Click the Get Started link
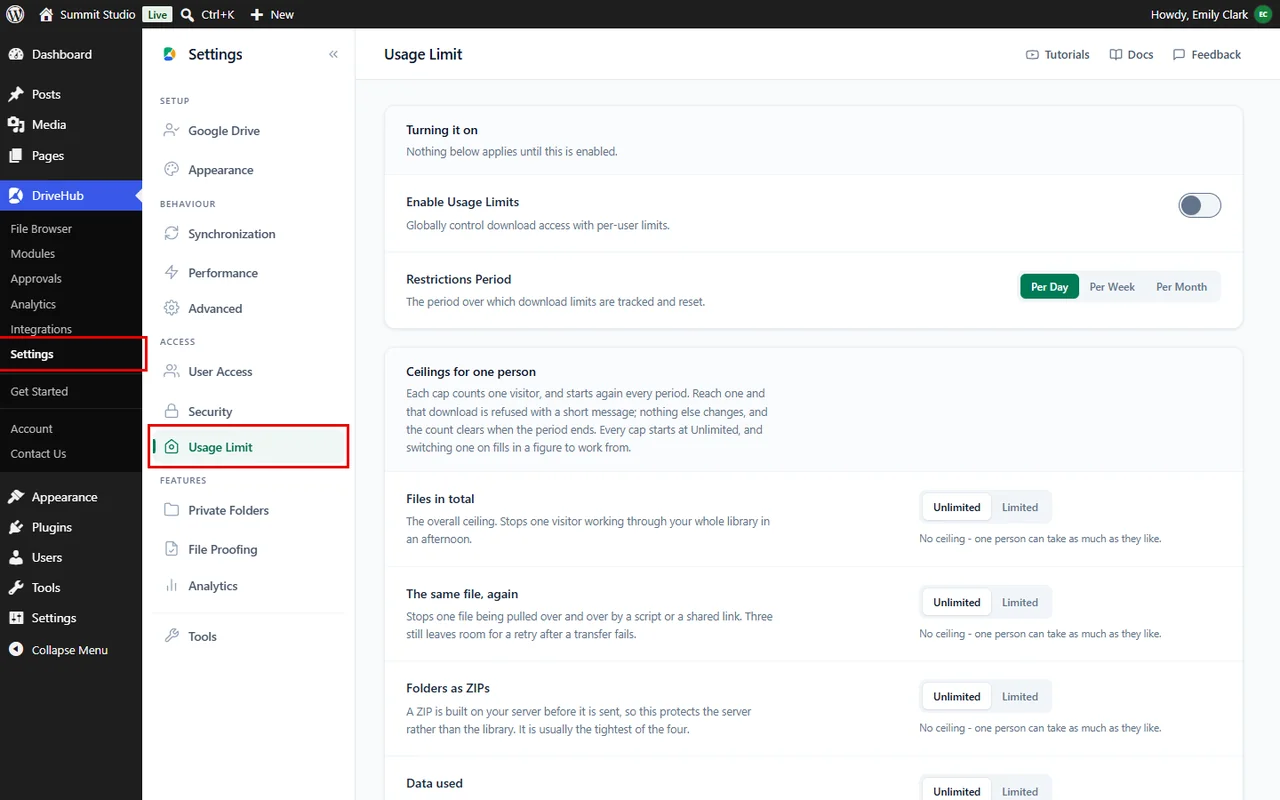Viewport: 1280px width, 800px height. click(x=39, y=392)
